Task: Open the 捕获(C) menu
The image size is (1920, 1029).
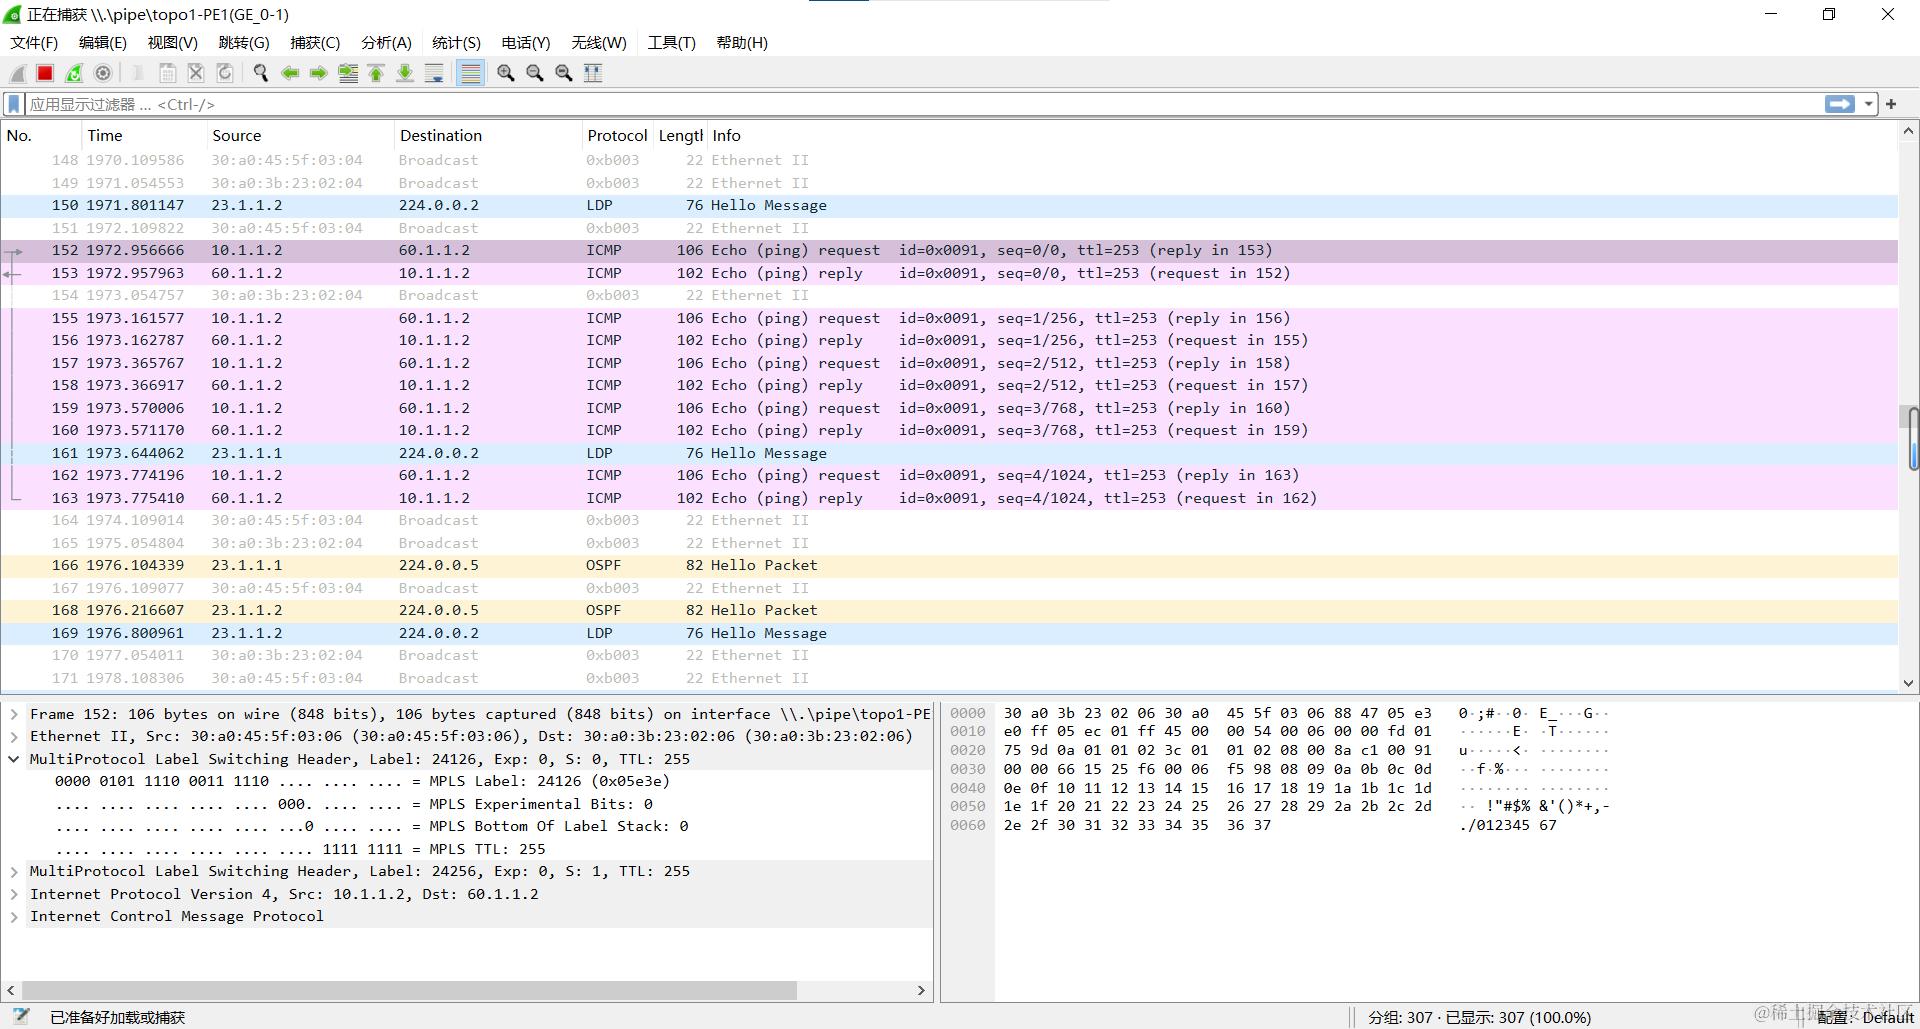Action: 315,43
